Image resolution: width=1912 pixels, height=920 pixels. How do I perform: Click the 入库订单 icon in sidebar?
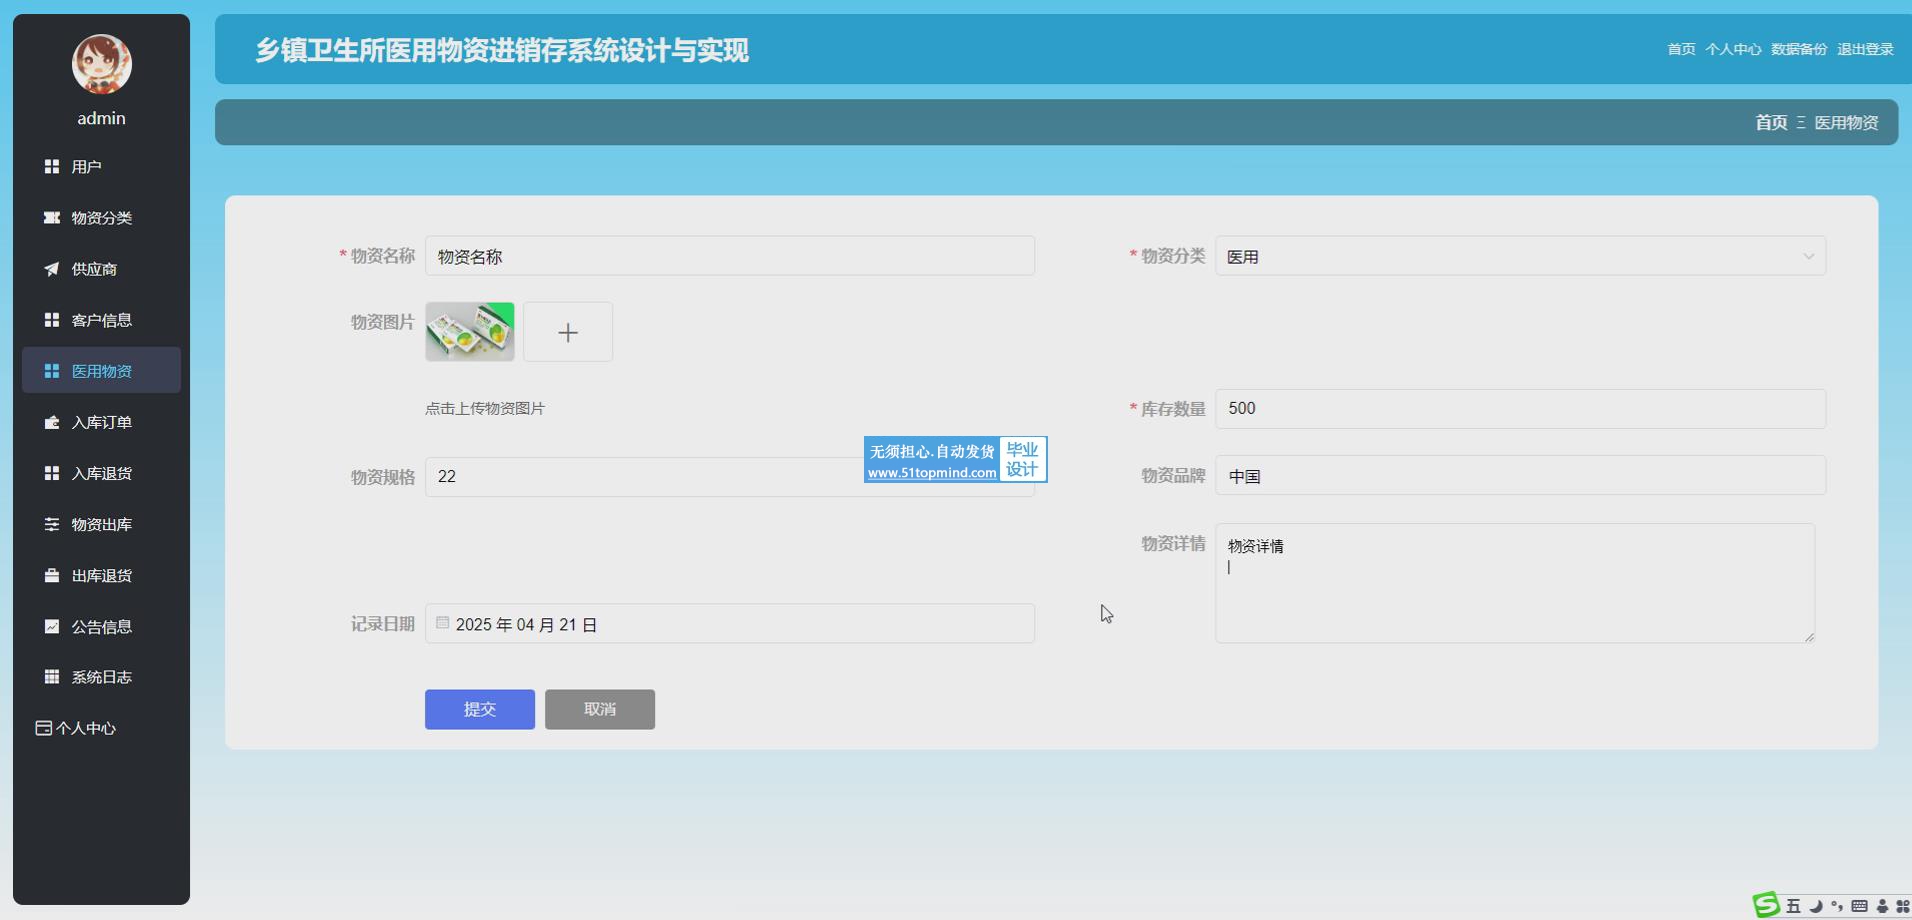click(52, 423)
